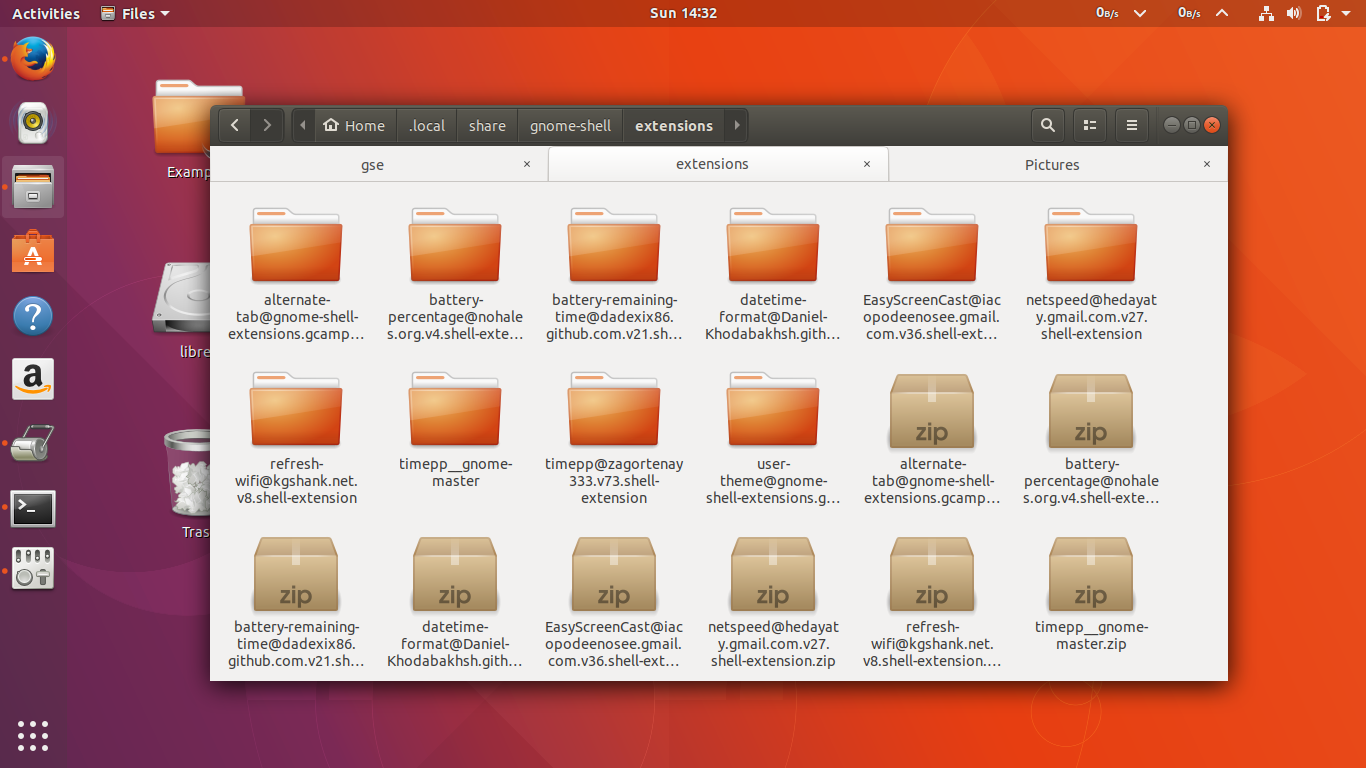Open the alternate-tab@gnome-shell-extensions folder

pos(295,243)
